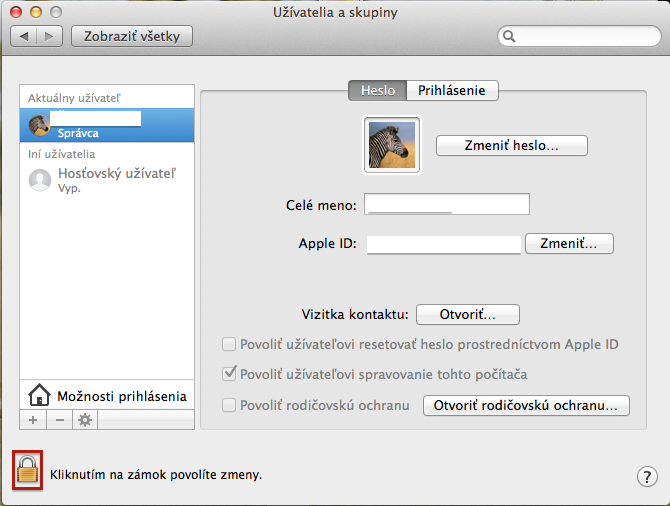
Task: Minimize the window with the yellow button
Action: click(x=36, y=12)
